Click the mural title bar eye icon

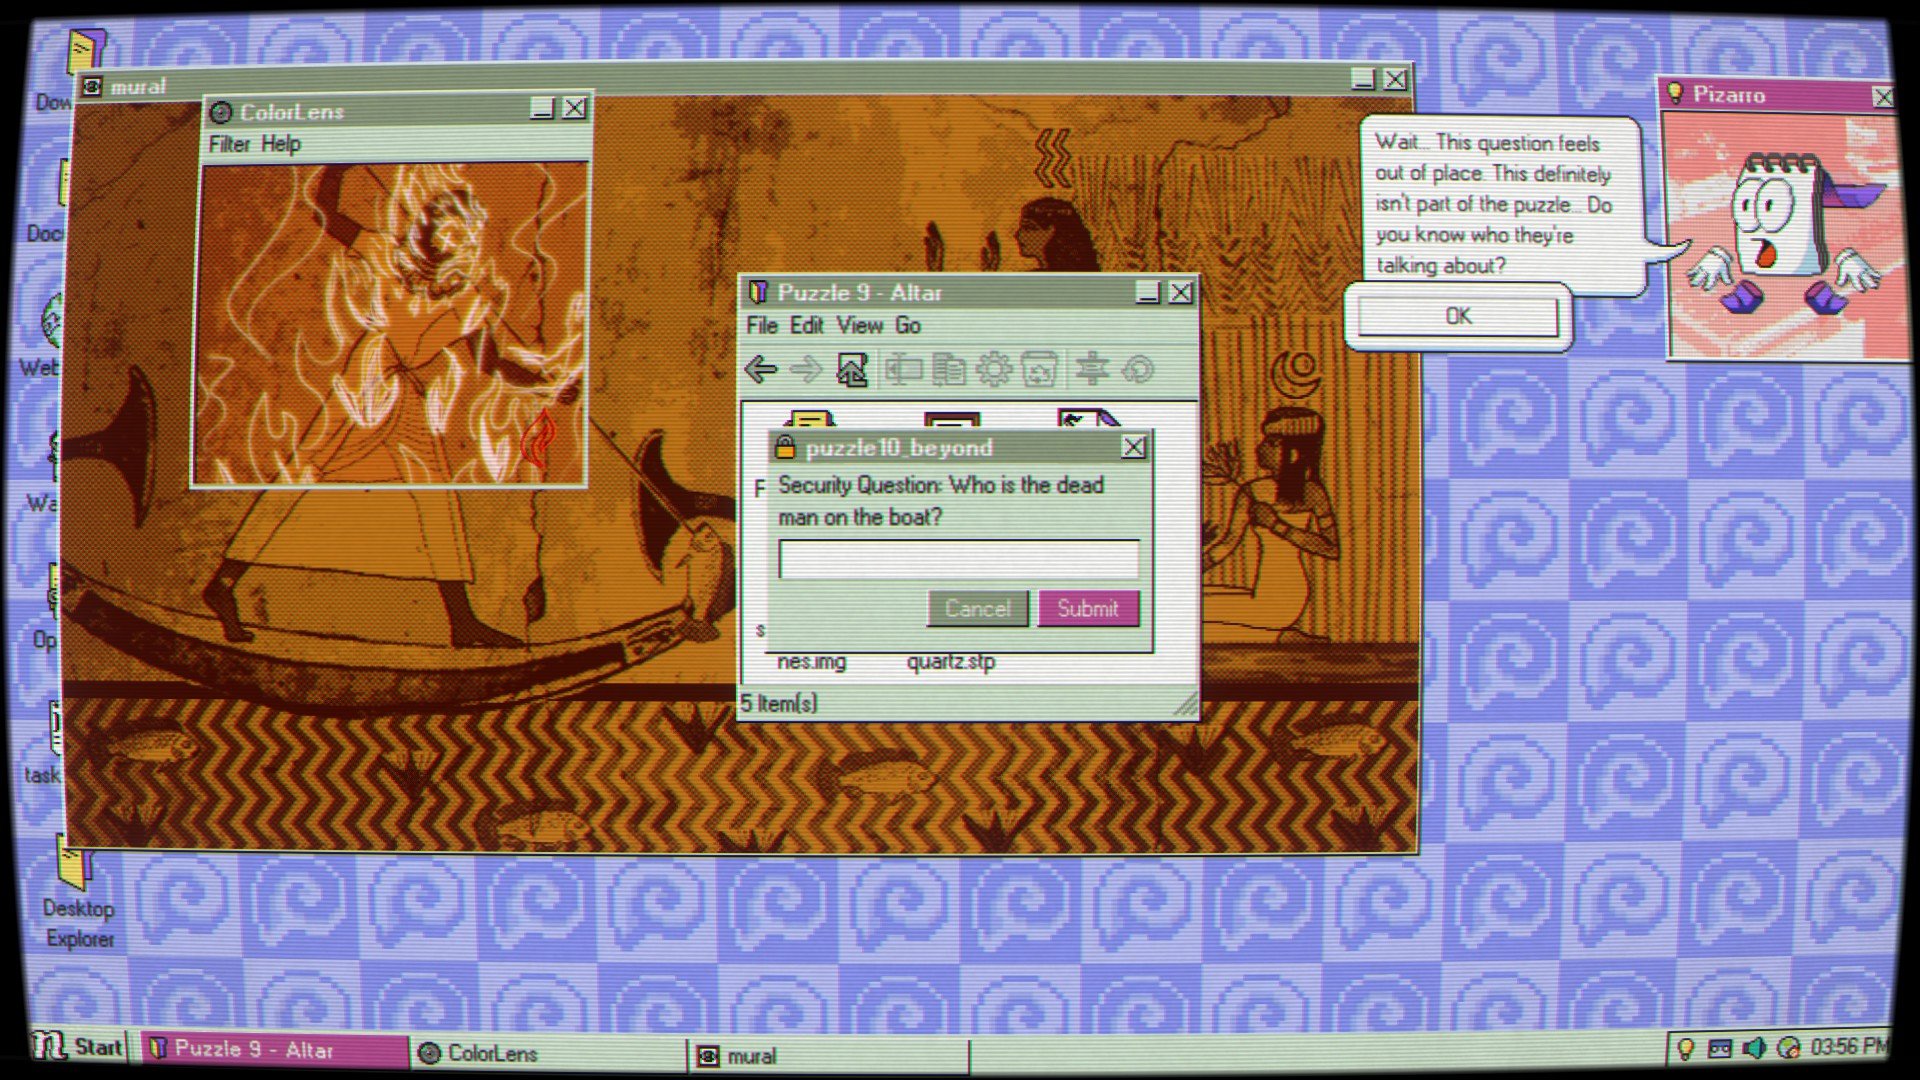(x=91, y=87)
